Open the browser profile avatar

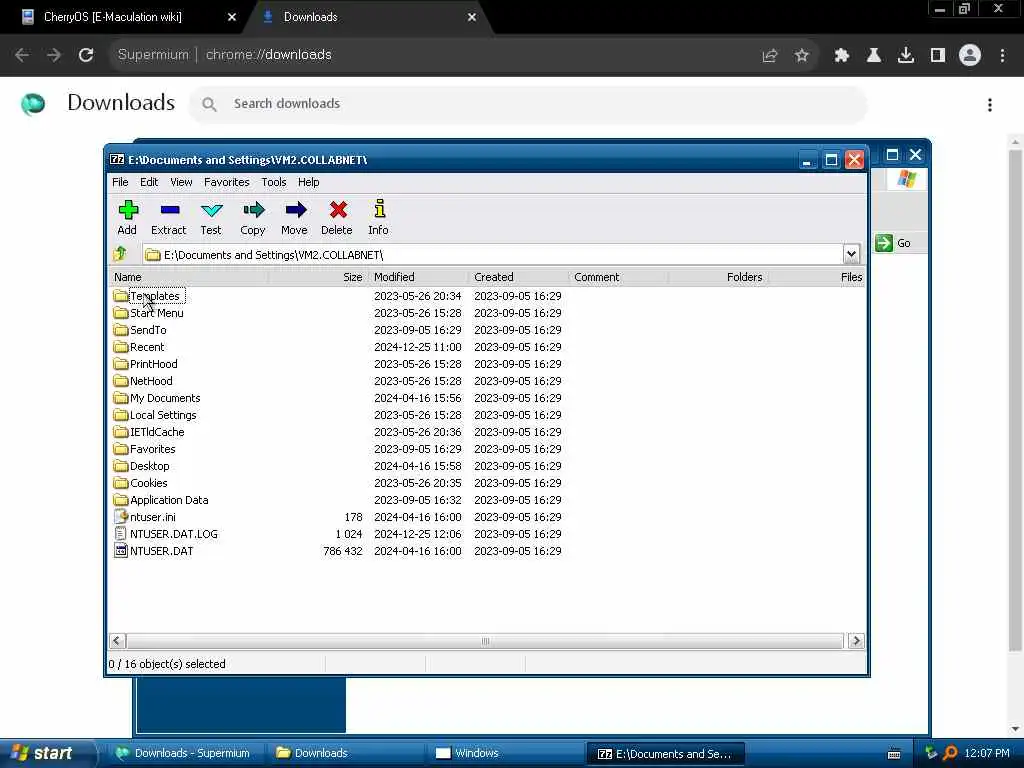(x=970, y=55)
